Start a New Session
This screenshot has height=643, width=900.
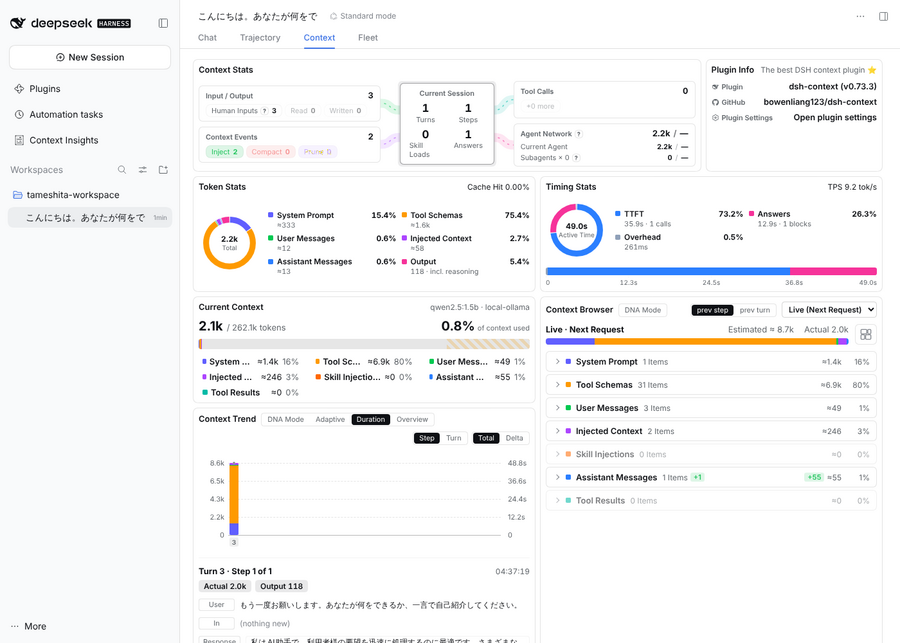click(x=90, y=57)
